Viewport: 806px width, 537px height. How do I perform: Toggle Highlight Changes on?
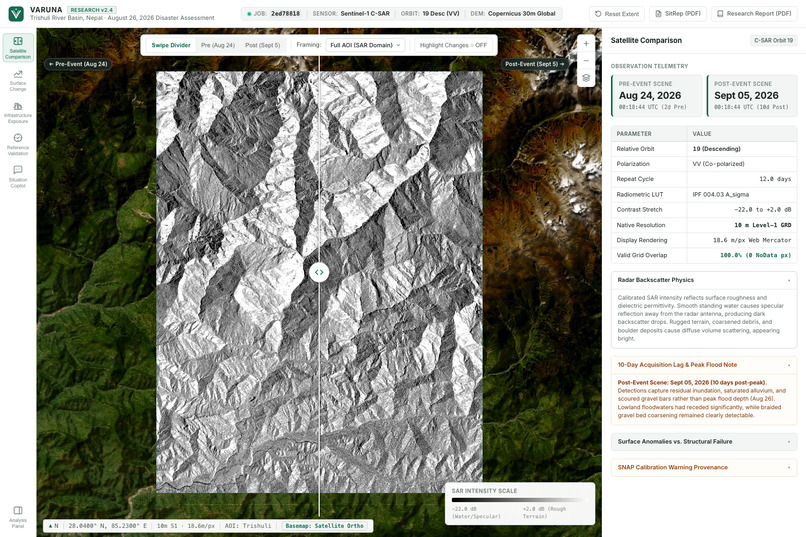tap(453, 45)
